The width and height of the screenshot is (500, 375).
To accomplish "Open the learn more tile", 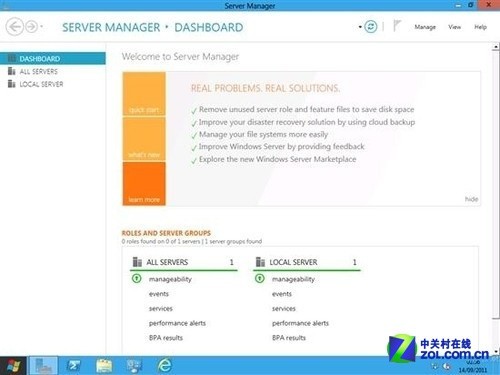I will (x=144, y=184).
